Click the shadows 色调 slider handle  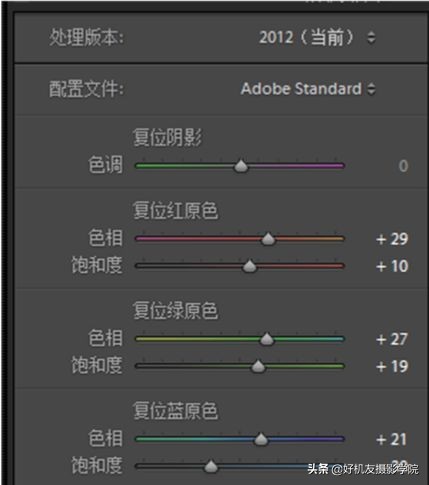tap(241, 166)
